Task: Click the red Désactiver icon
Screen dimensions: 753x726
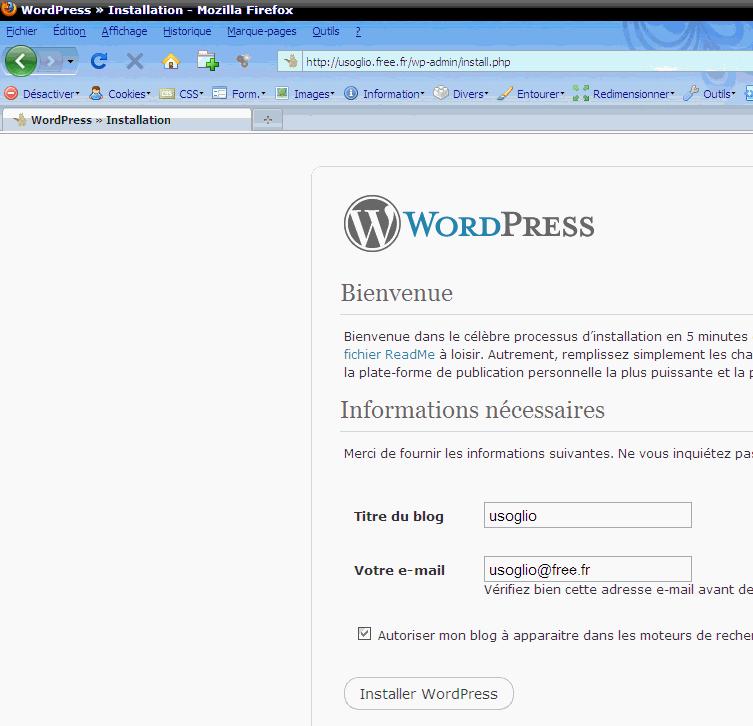Action: 11,93
